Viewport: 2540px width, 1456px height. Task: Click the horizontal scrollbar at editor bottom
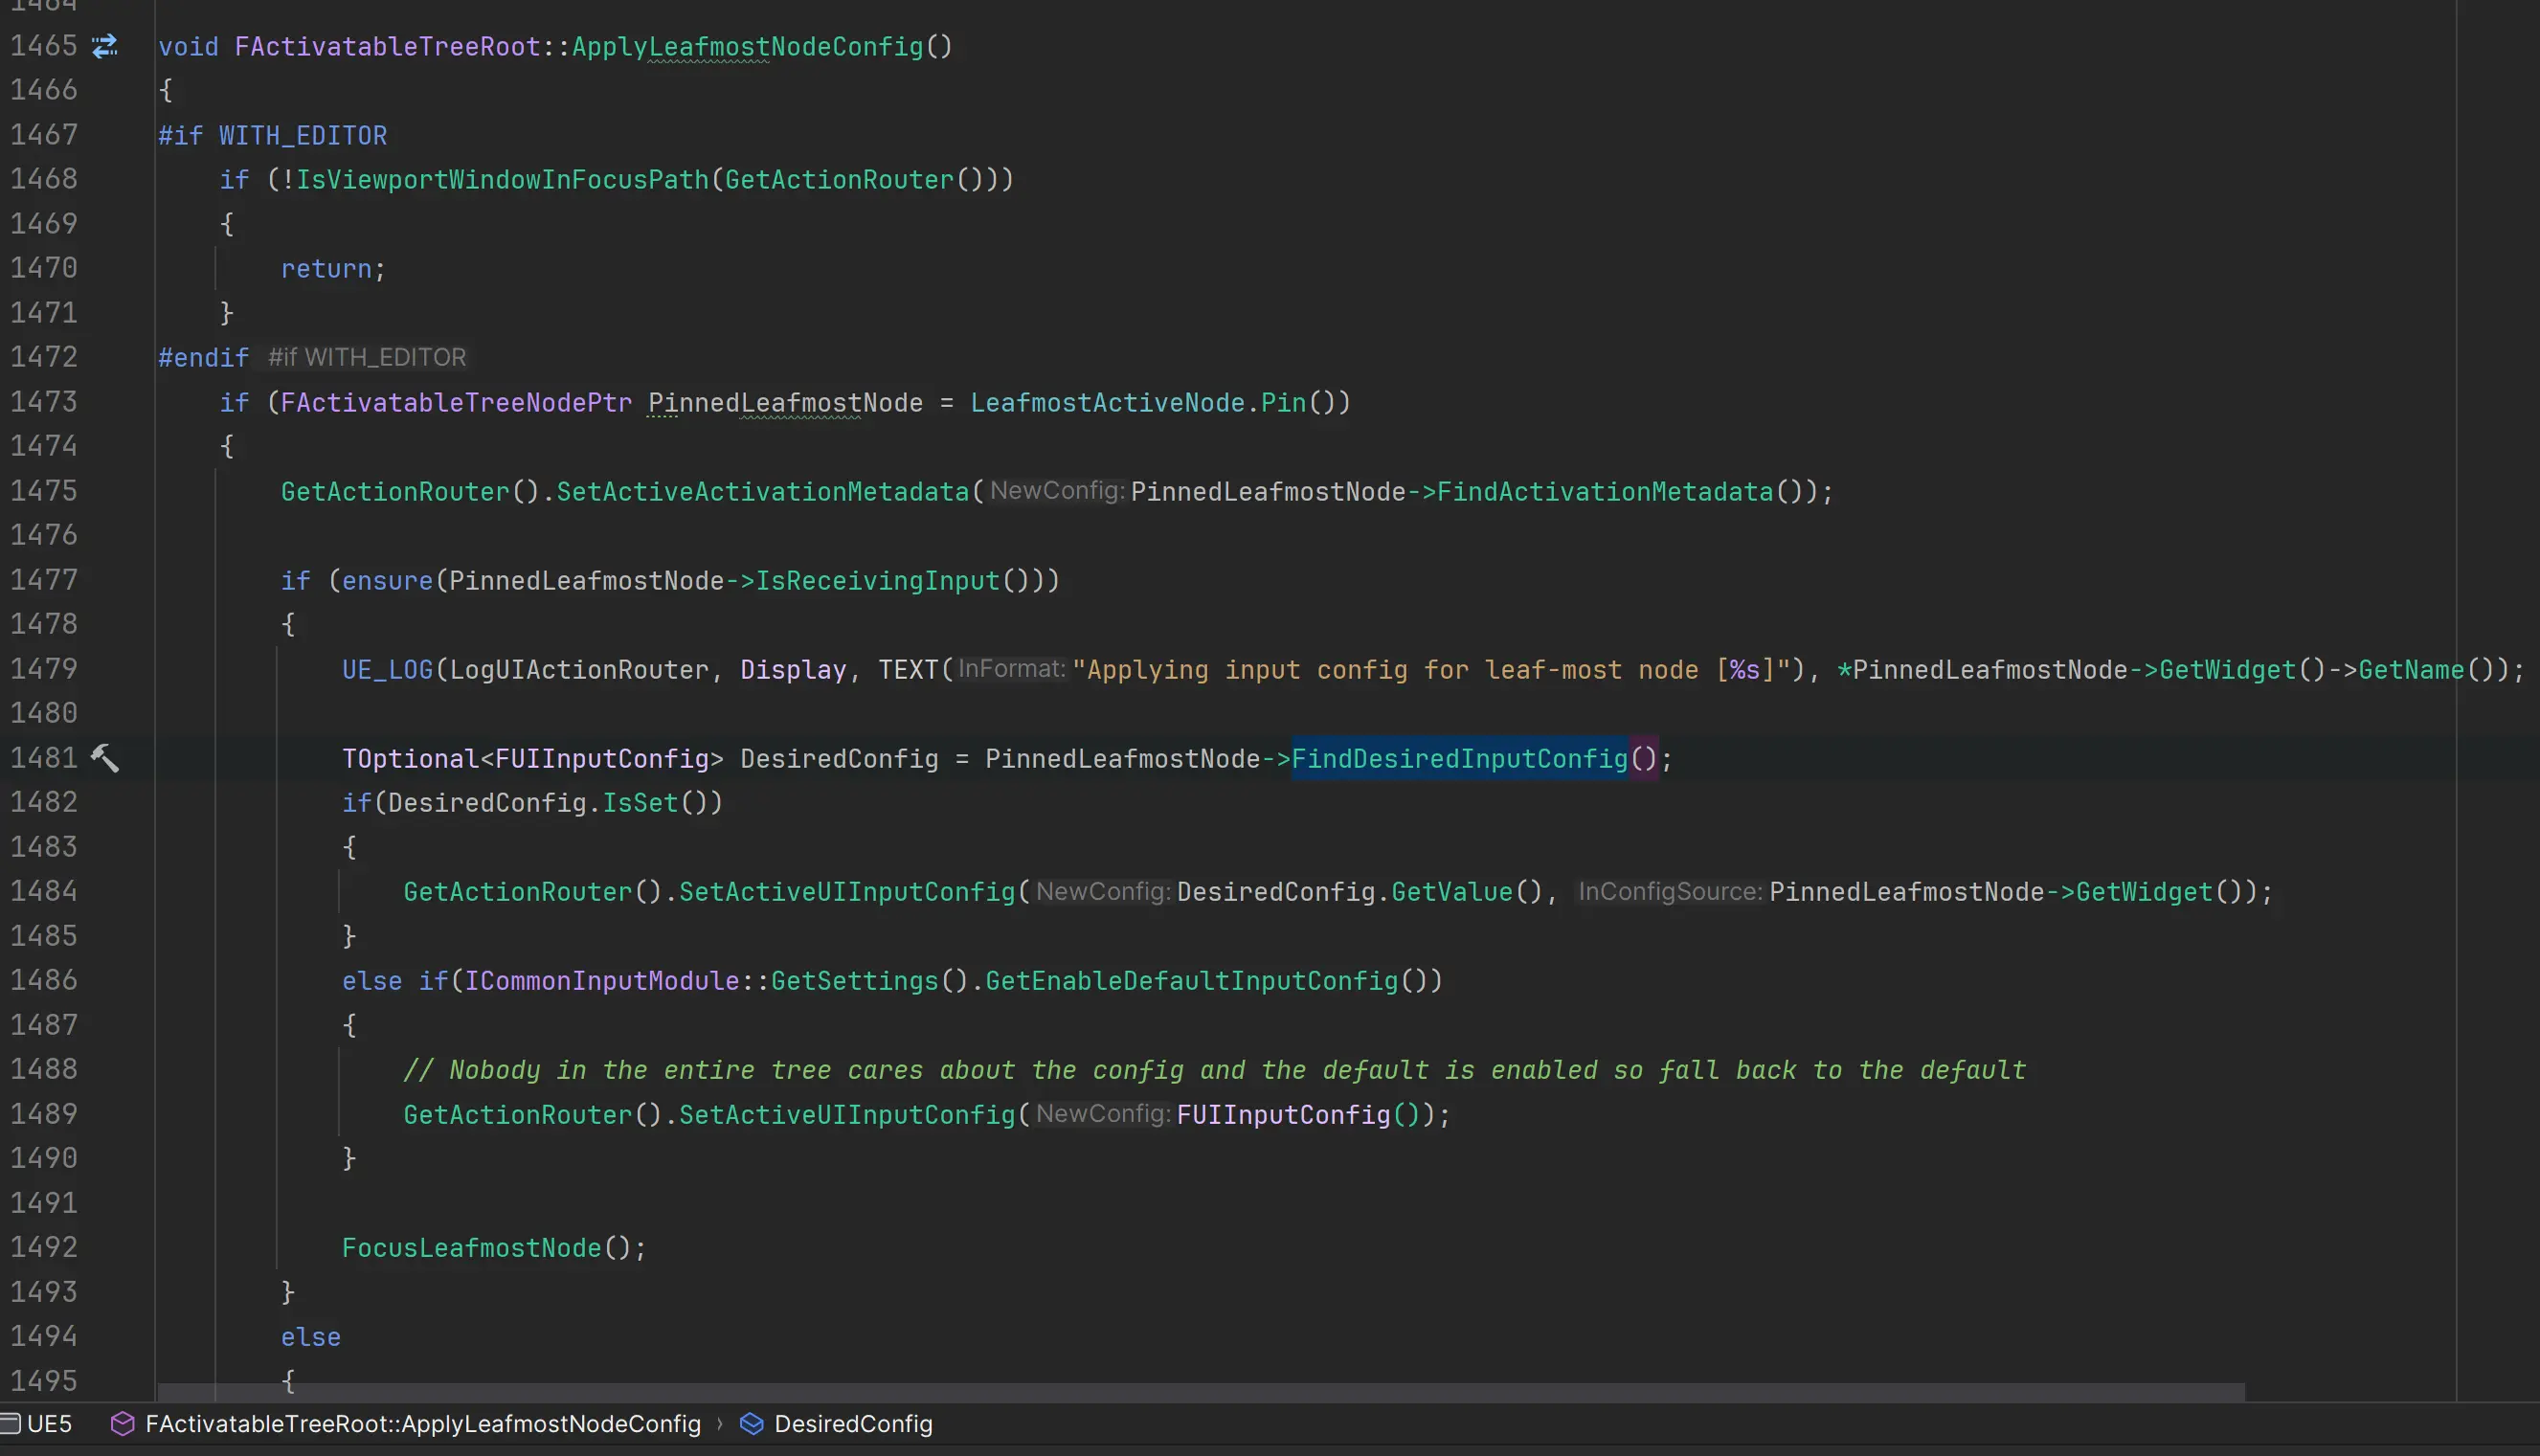tap(1200, 1392)
